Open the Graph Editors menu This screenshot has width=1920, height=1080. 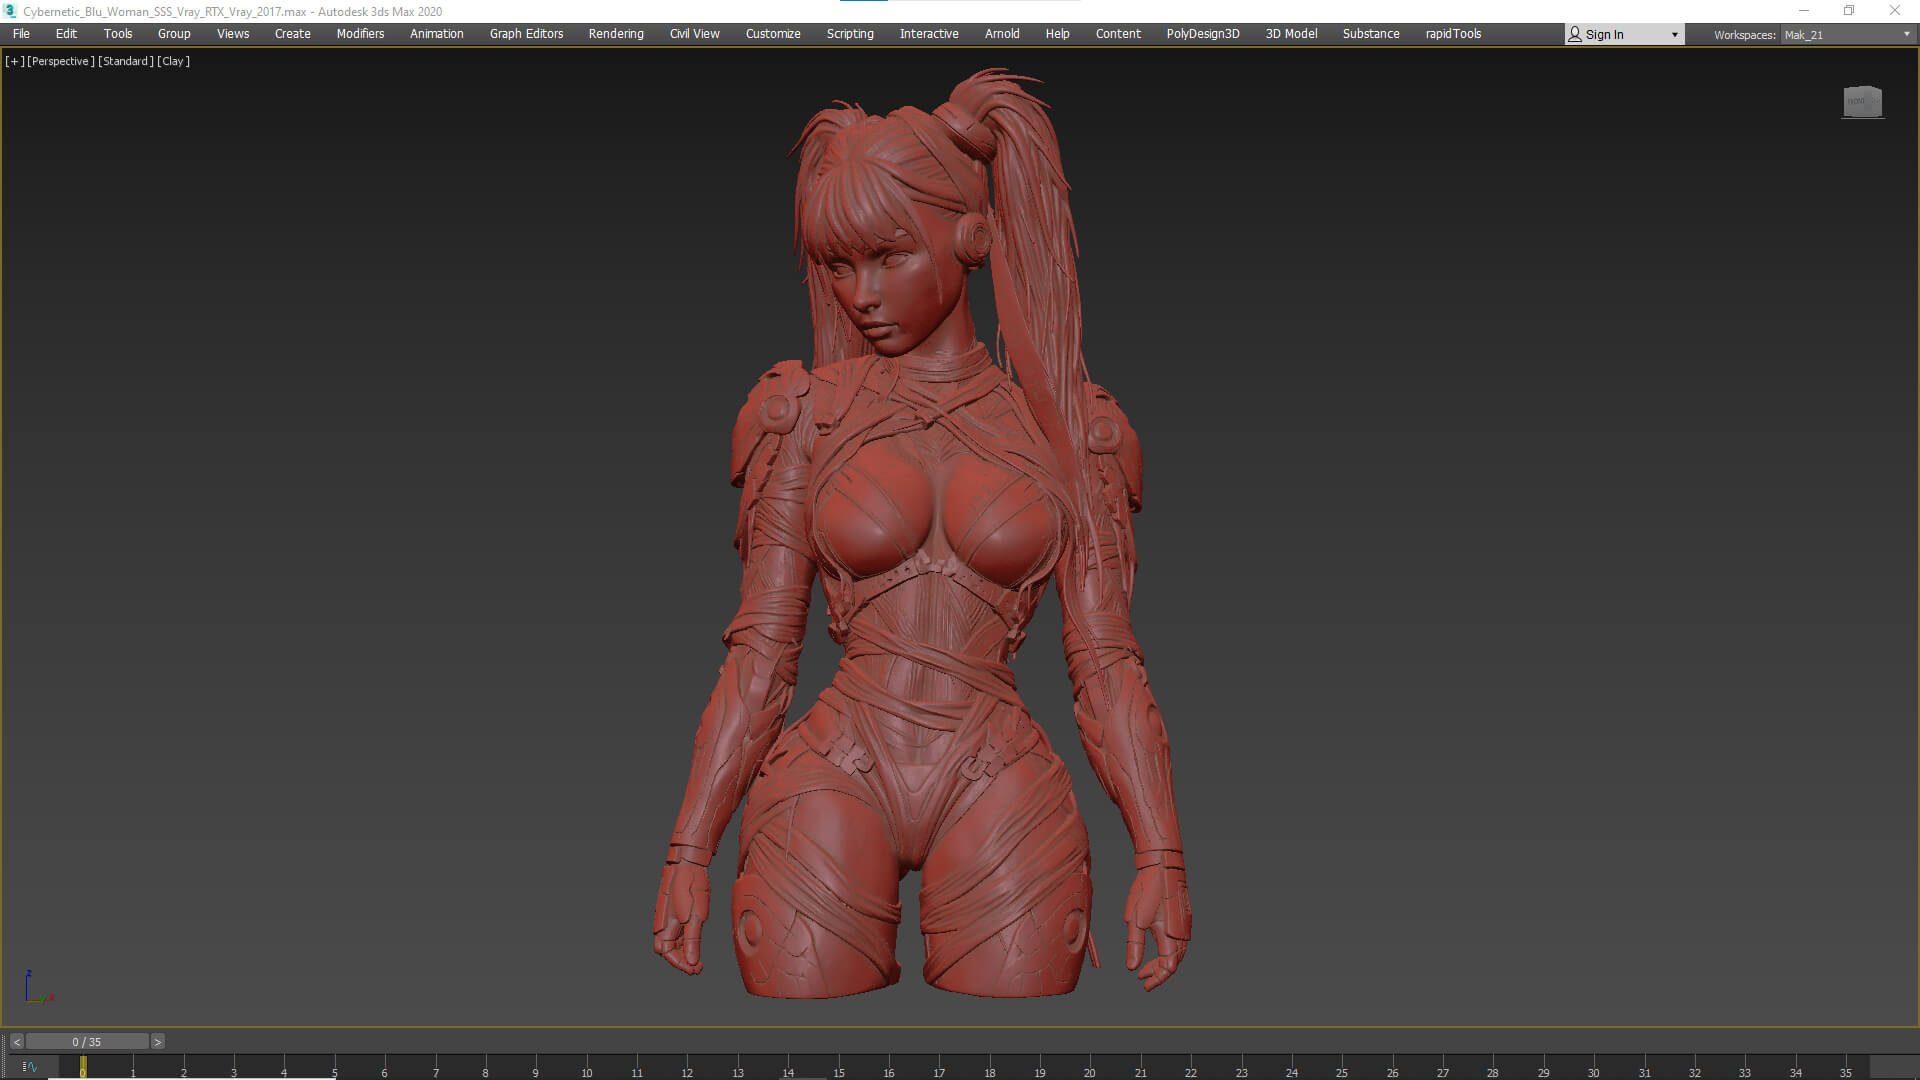coord(526,34)
